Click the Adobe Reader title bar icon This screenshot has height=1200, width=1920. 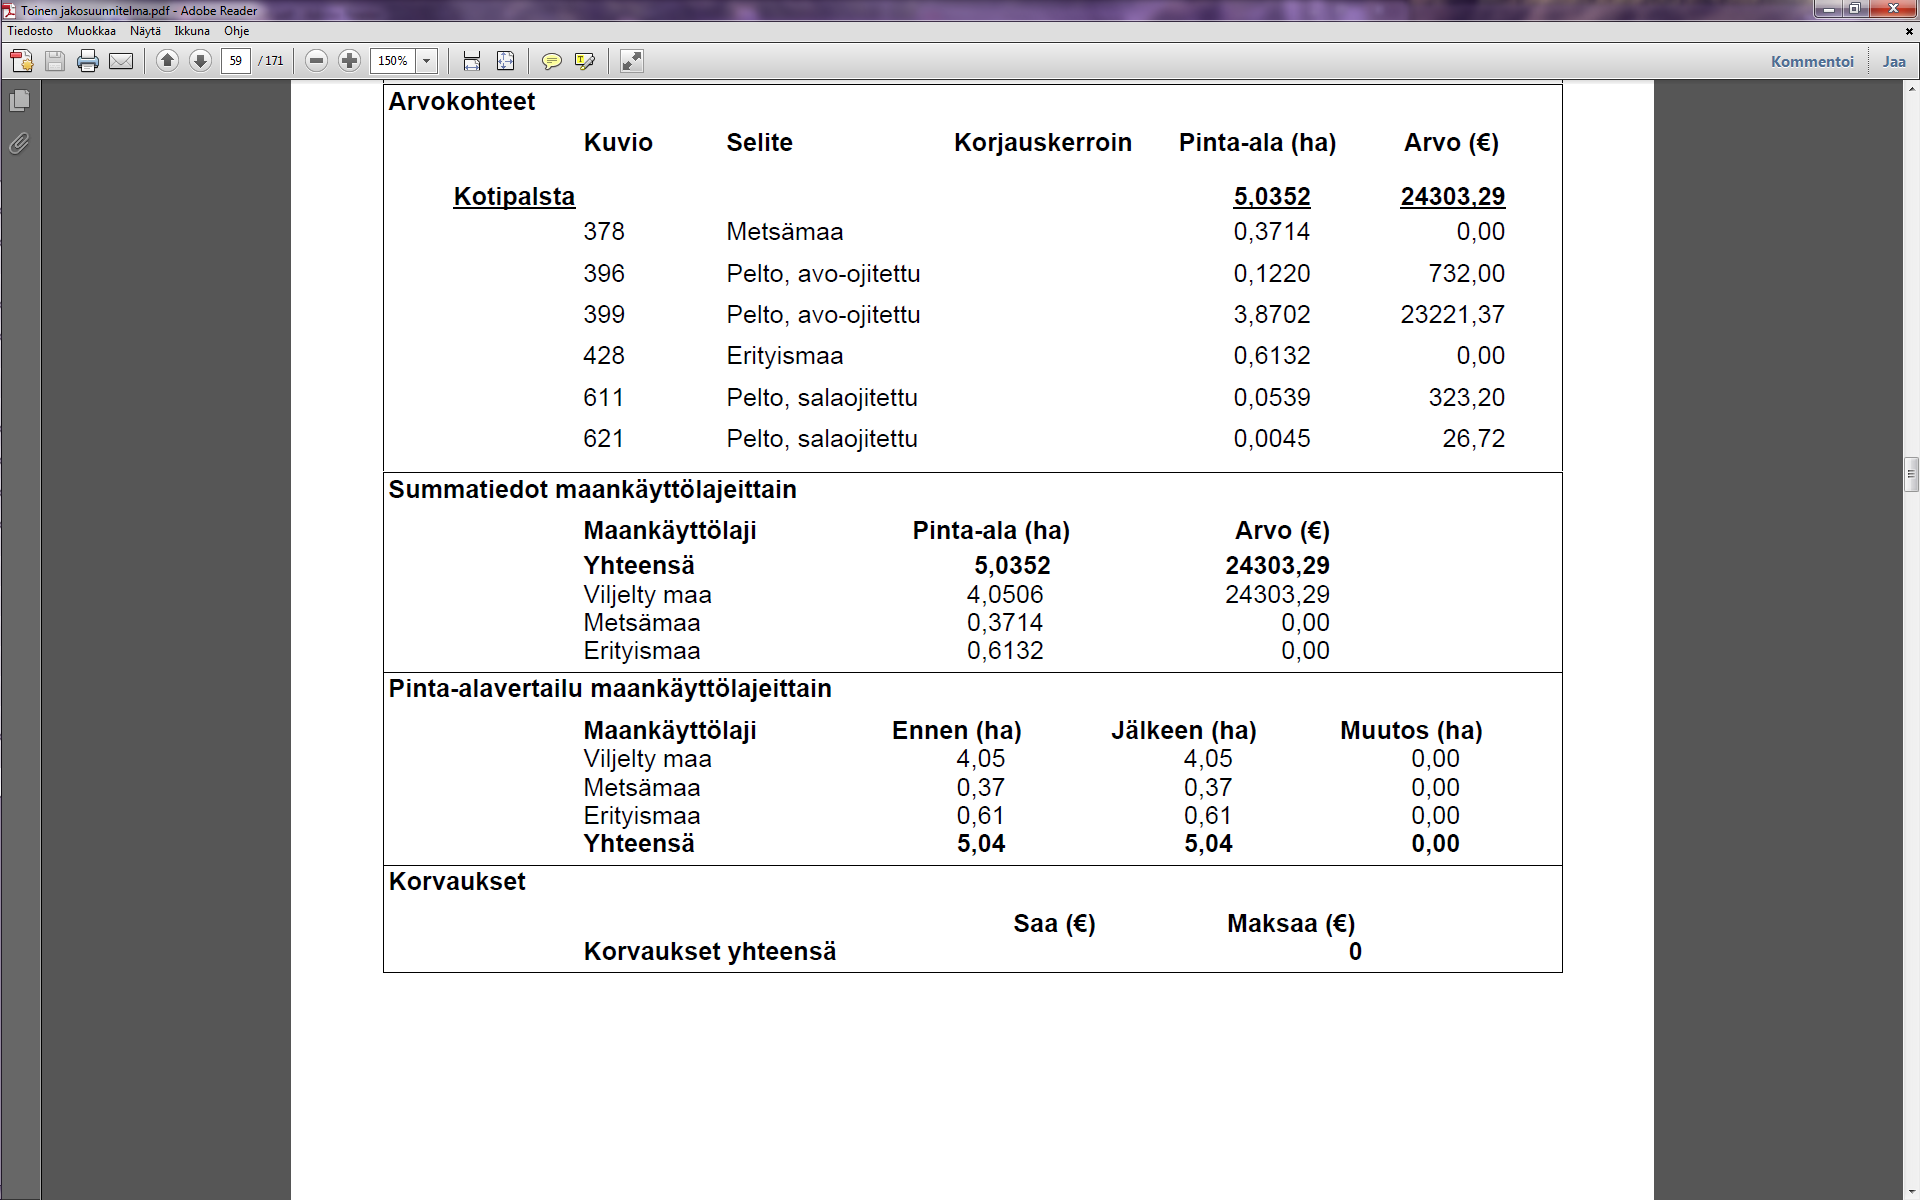tap(10, 10)
